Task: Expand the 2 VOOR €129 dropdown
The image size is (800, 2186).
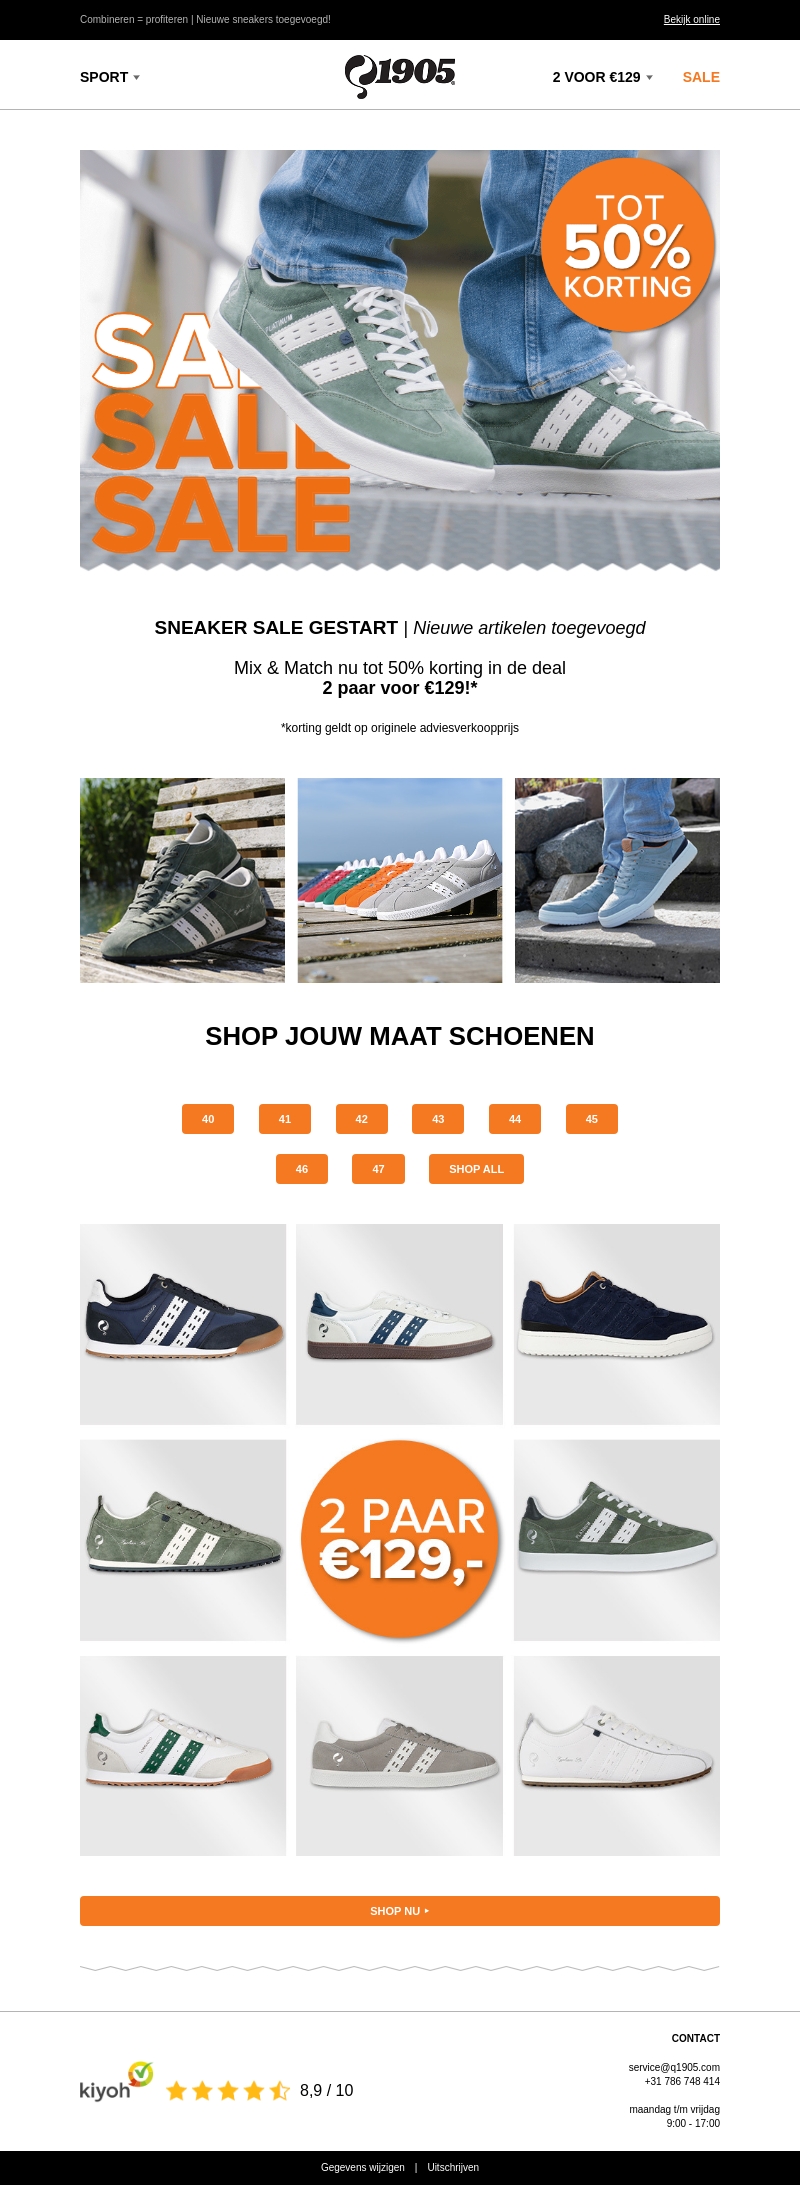Action: tap(603, 77)
